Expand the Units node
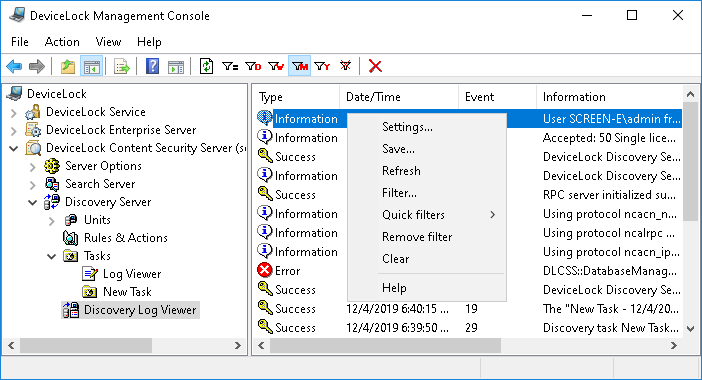The height and width of the screenshot is (380, 702). 51,221
